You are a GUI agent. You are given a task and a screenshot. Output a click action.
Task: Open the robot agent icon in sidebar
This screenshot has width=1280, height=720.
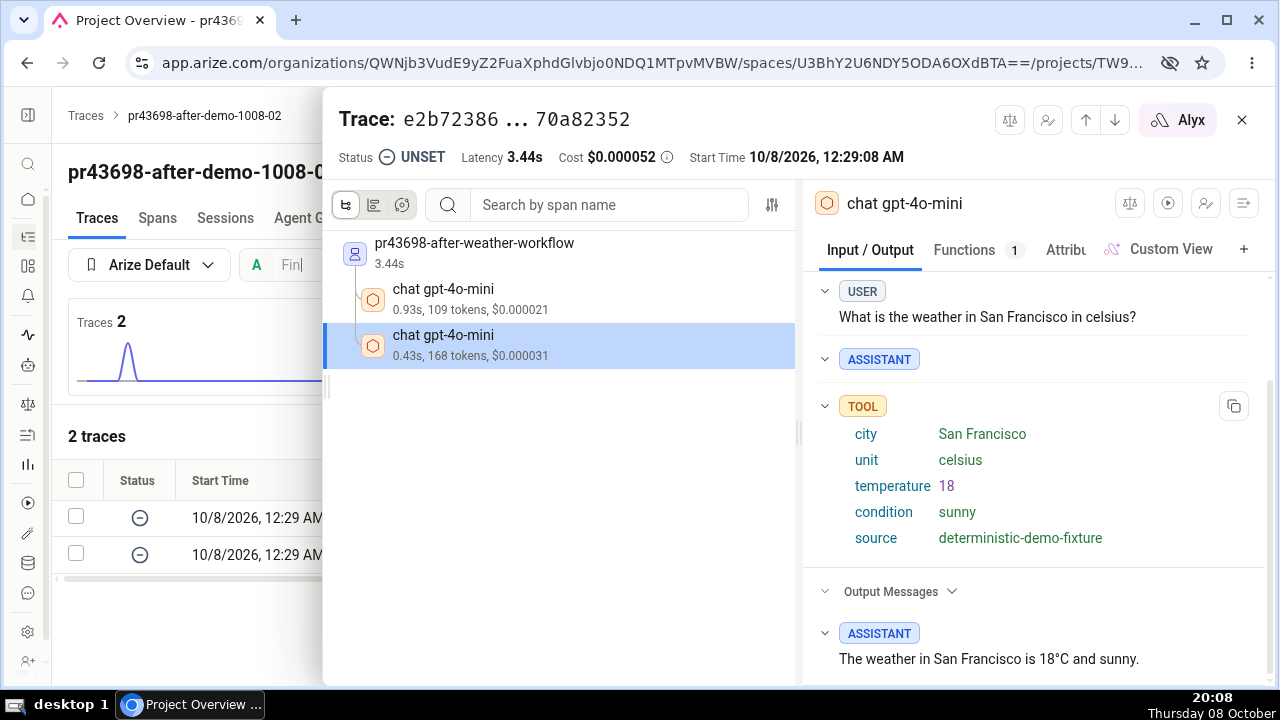click(x=28, y=366)
